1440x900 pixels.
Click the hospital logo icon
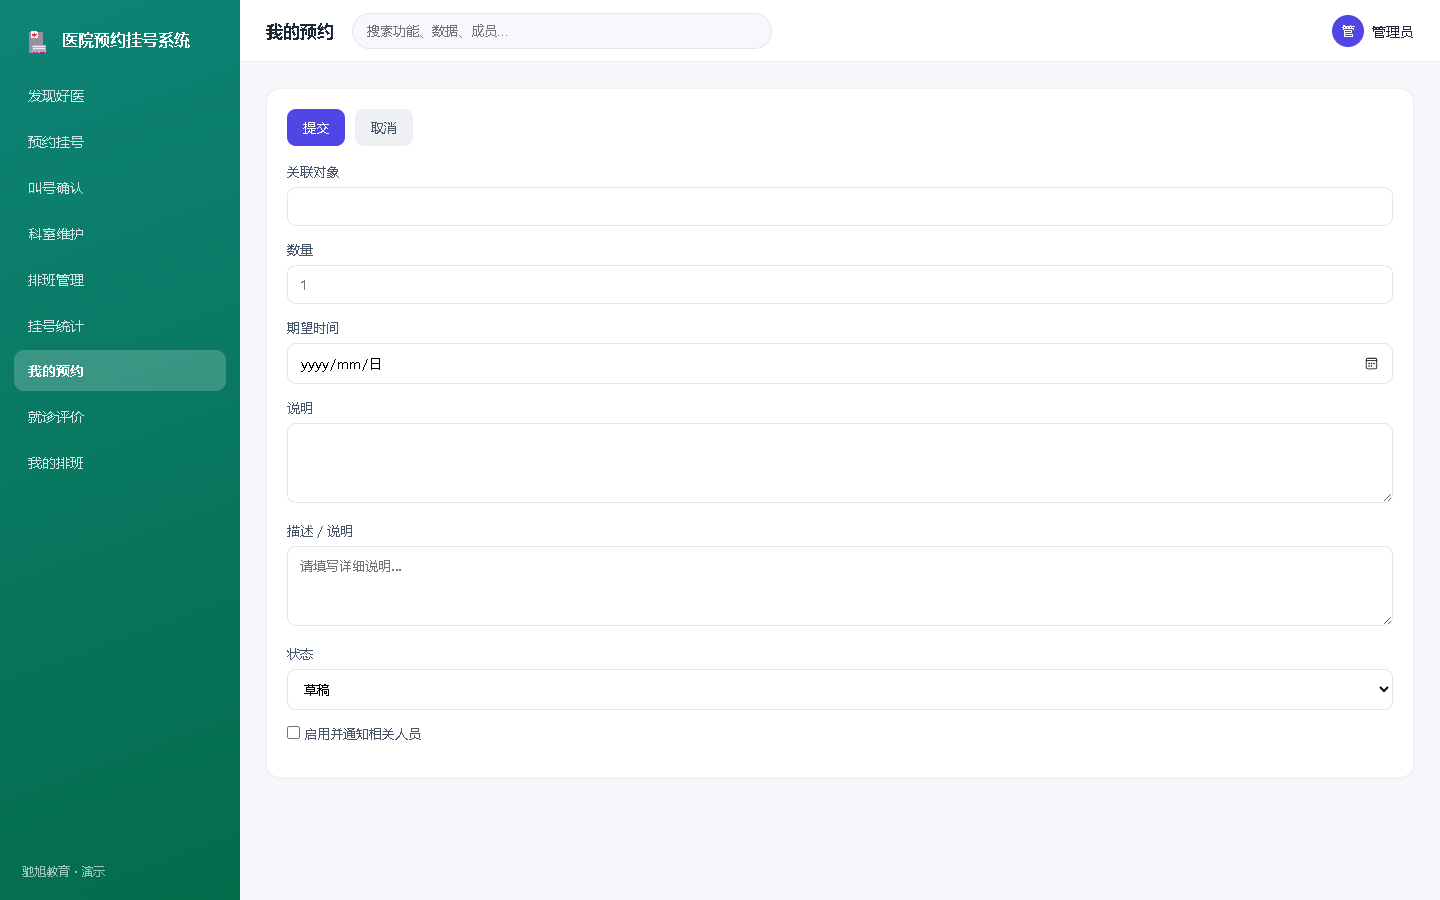click(x=38, y=41)
